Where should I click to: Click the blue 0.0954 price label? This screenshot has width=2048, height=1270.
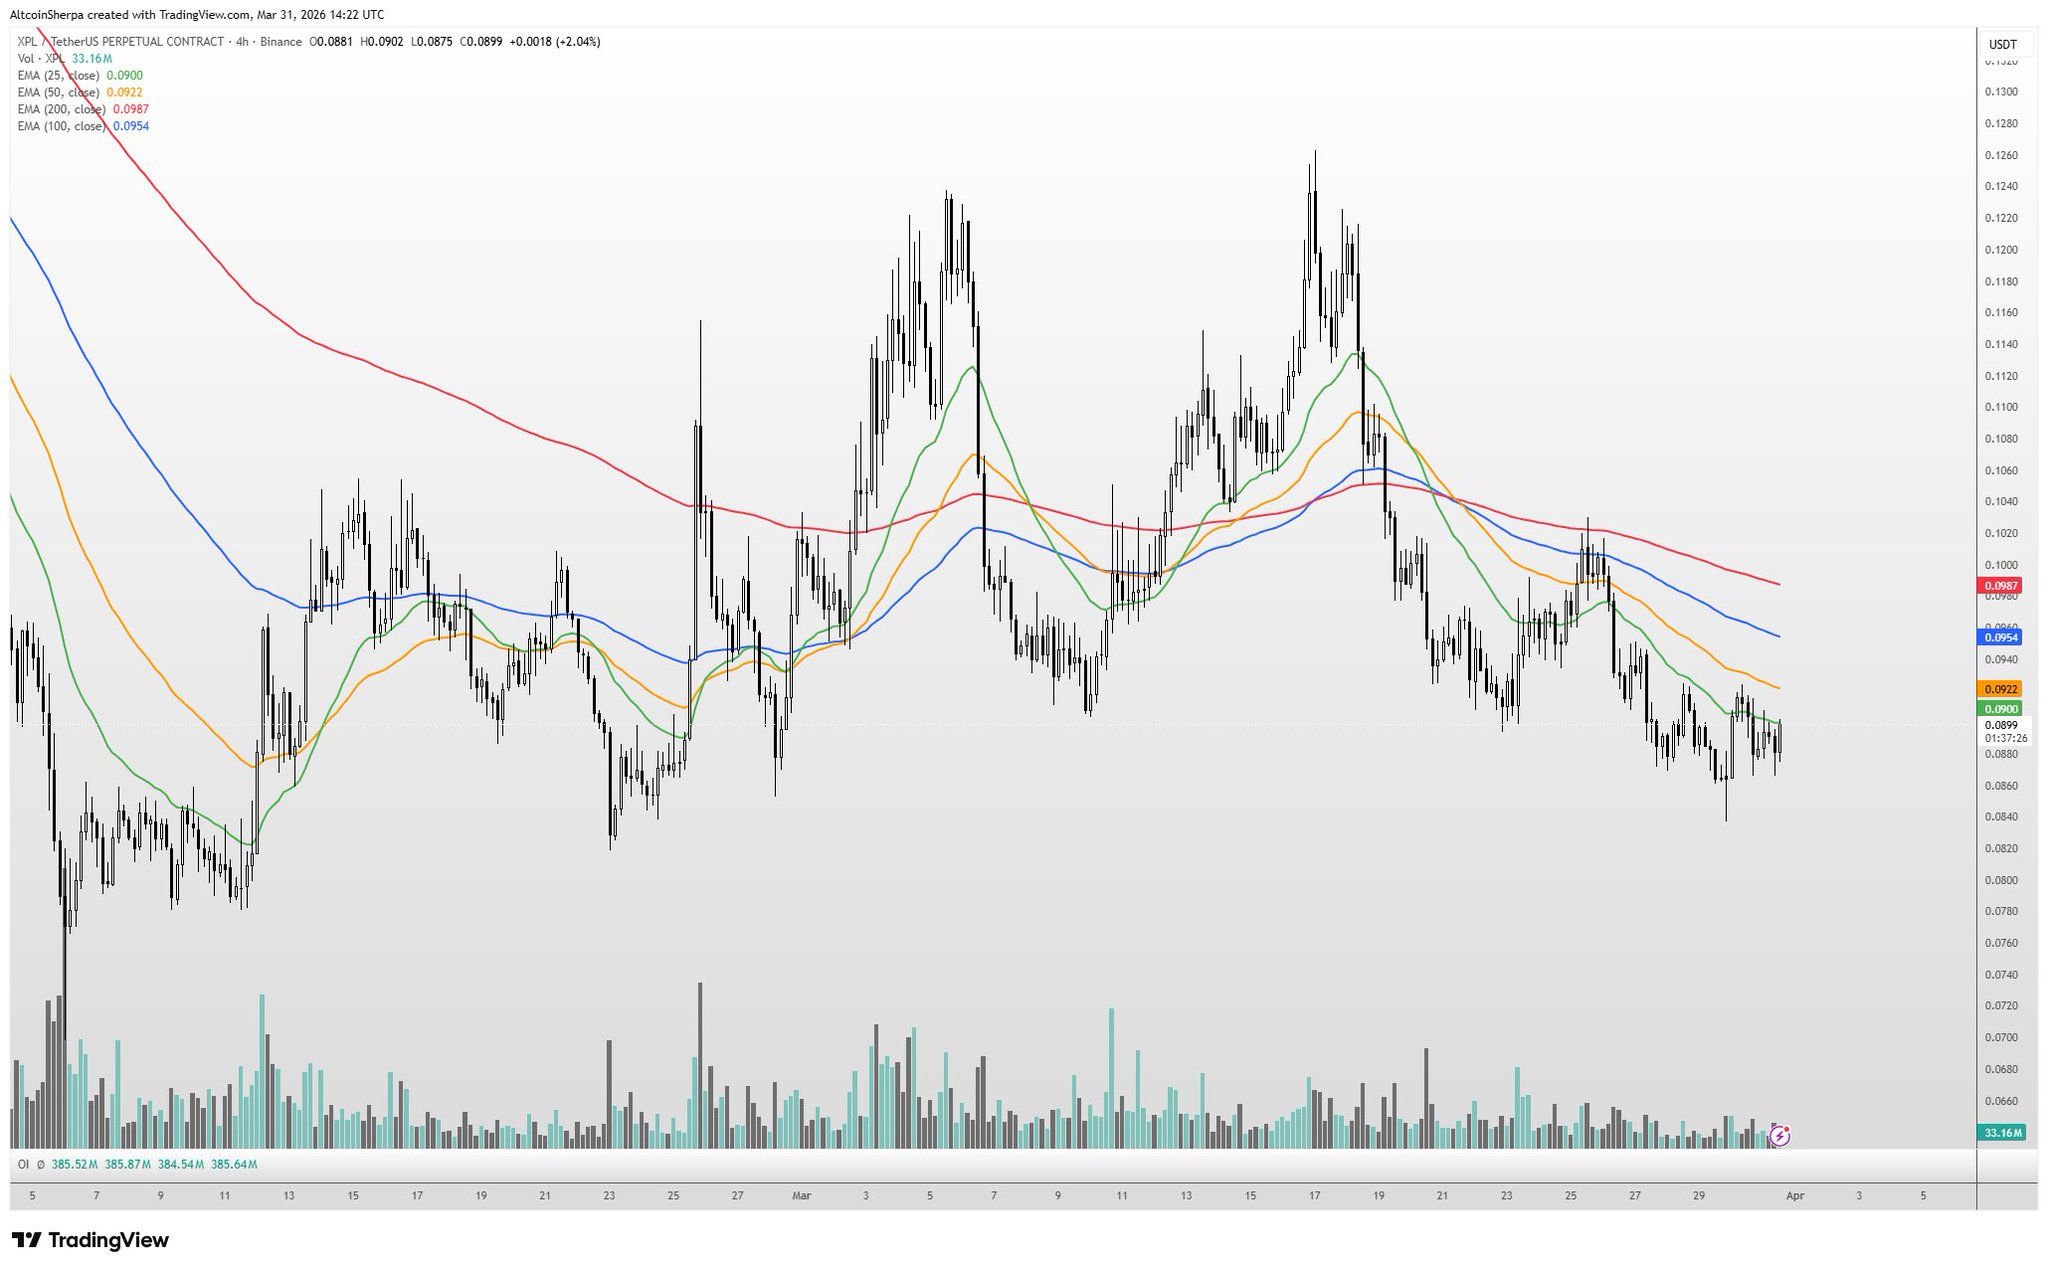2000,637
